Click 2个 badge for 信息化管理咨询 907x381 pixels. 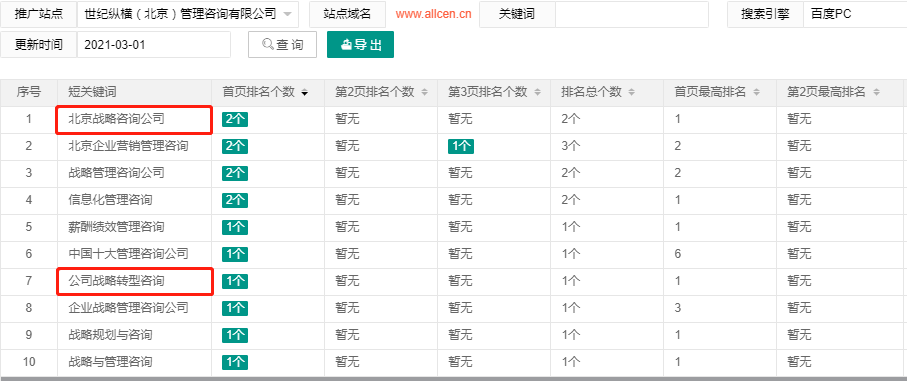[x=235, y=200]
